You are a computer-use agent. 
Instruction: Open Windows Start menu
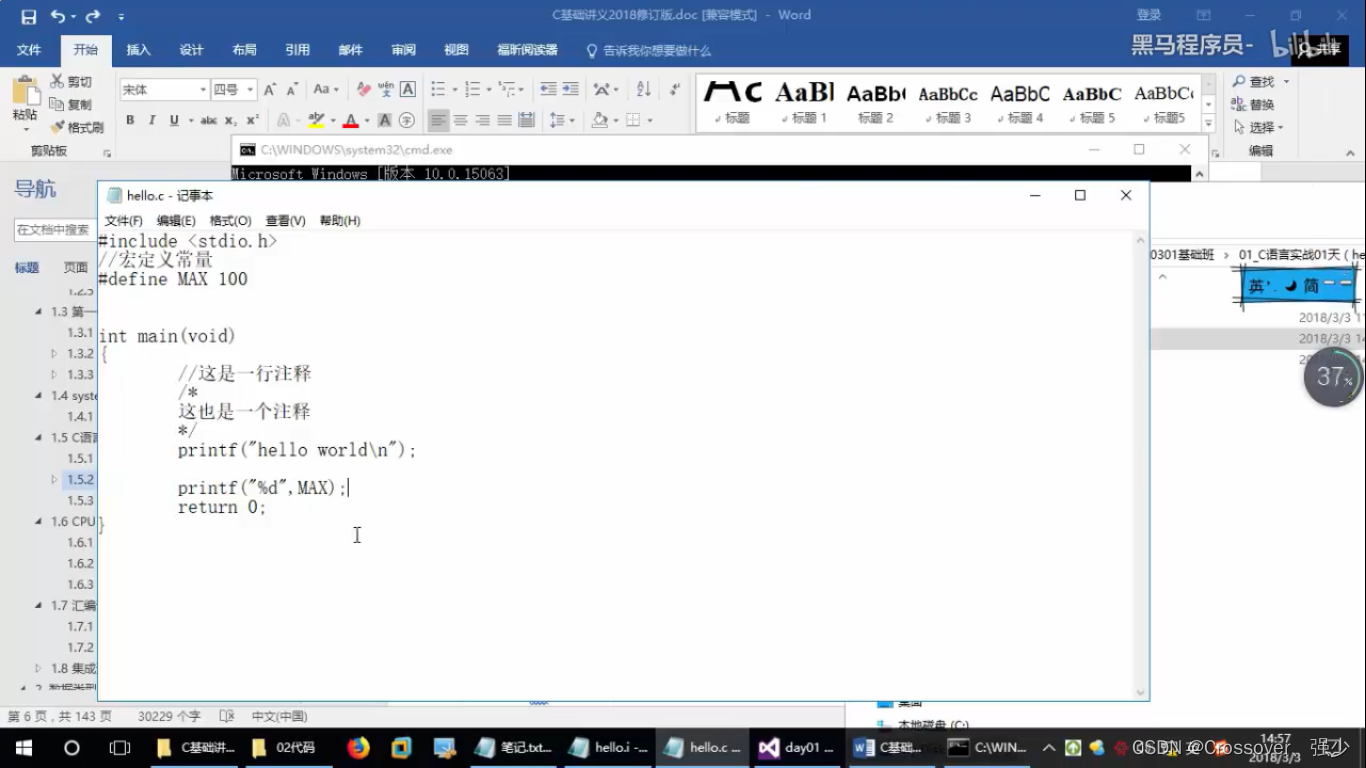click(x=24, y=747)
